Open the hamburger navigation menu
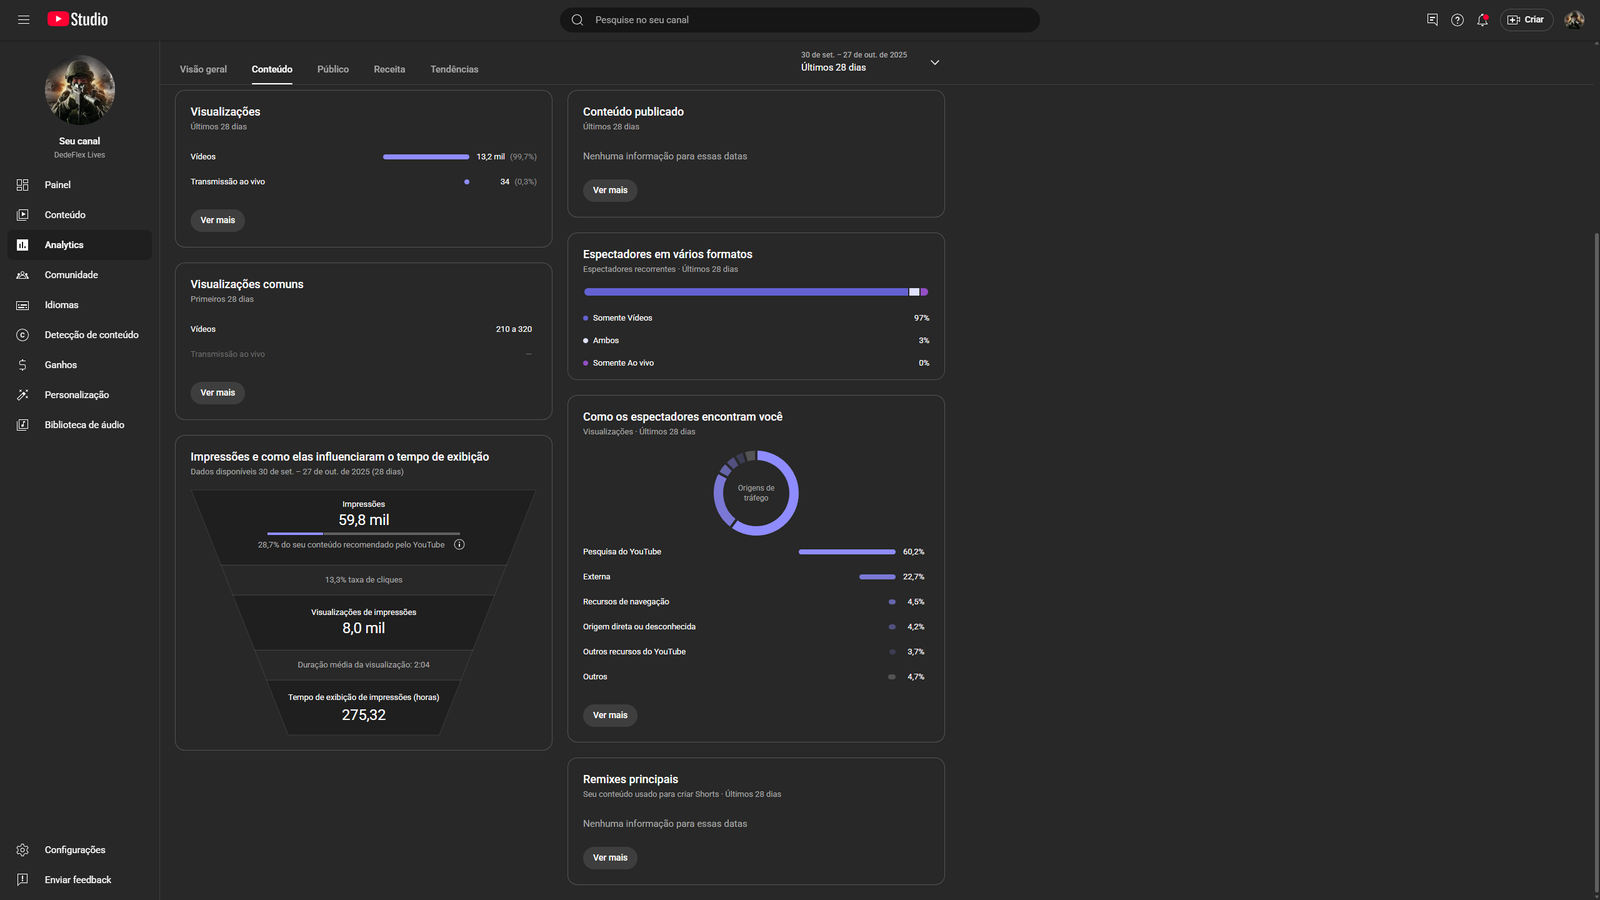Image resolution: width=1600 pixels, height=900 pixels. point(23,20)
